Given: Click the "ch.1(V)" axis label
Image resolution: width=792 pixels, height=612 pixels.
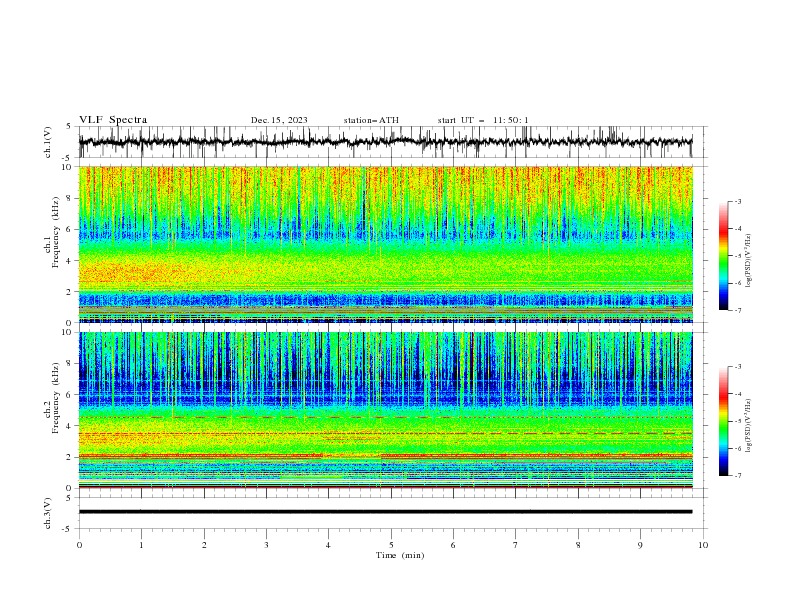Looking at the screenshot, I should click(x=48, y=142).
